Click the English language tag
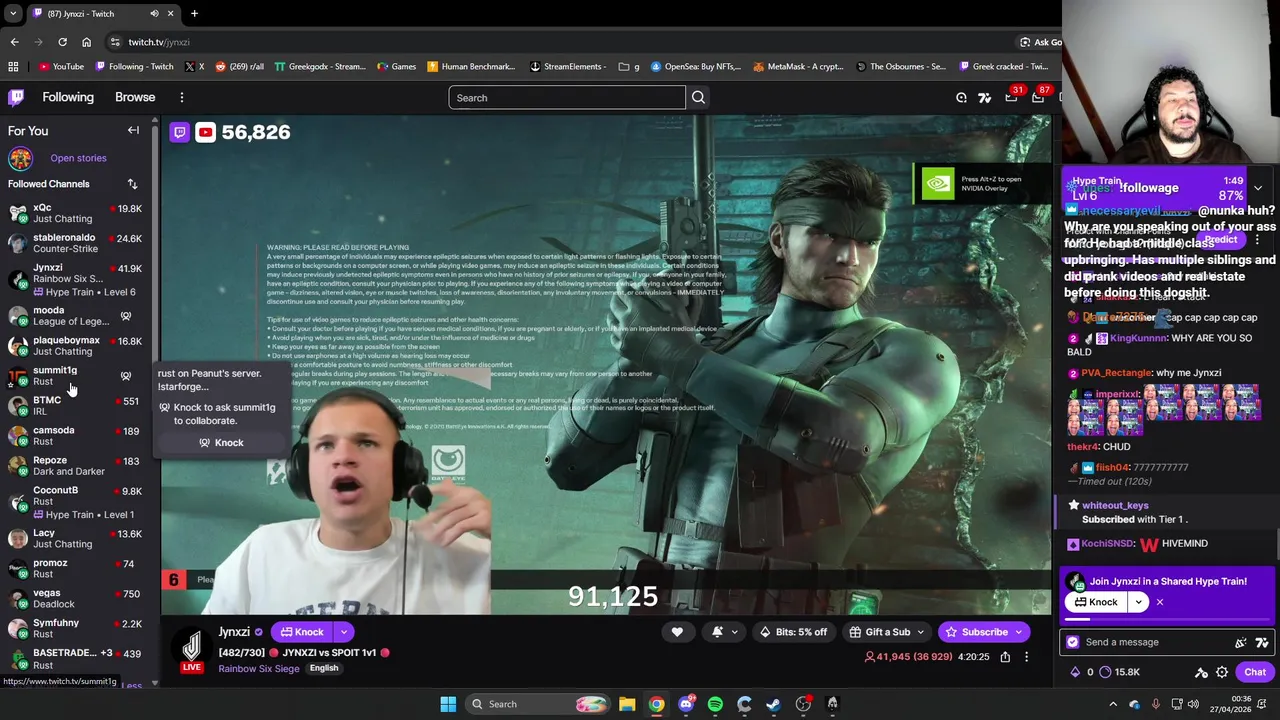Screen dimensions: 1280x720 point(324,668)
